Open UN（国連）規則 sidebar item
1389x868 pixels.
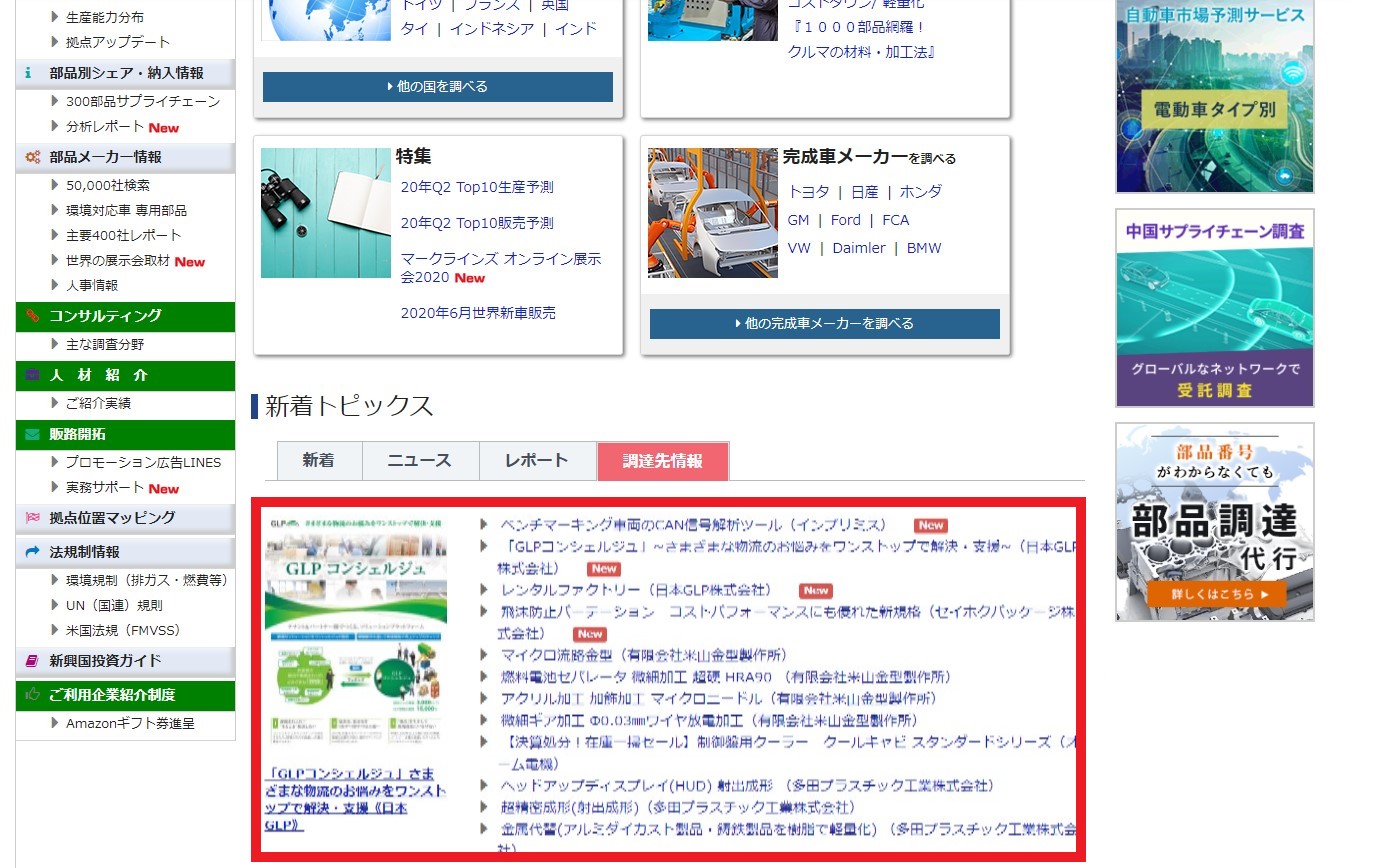pyautogui.click(x=114, y=605)
